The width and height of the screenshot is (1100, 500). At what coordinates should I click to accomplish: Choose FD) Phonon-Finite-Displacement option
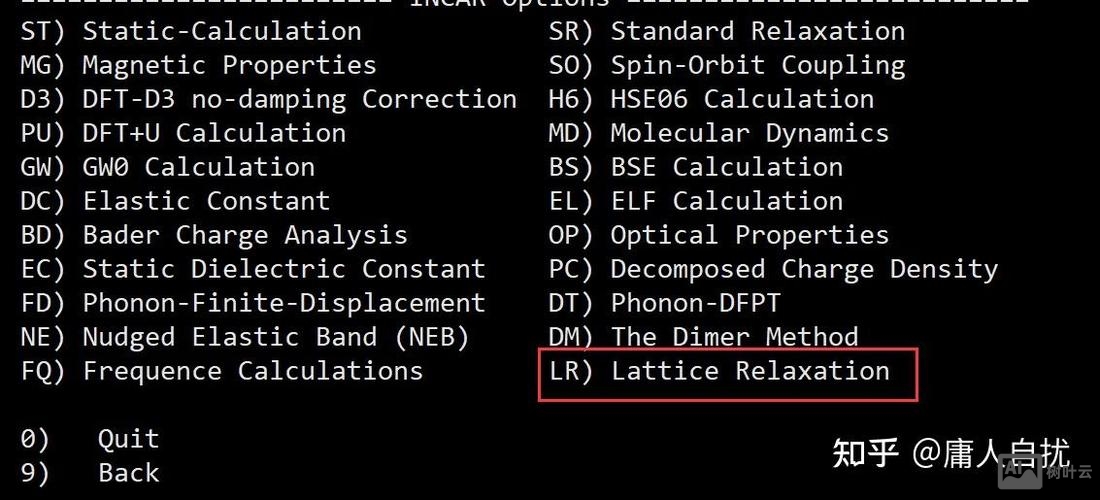(253, 303)
